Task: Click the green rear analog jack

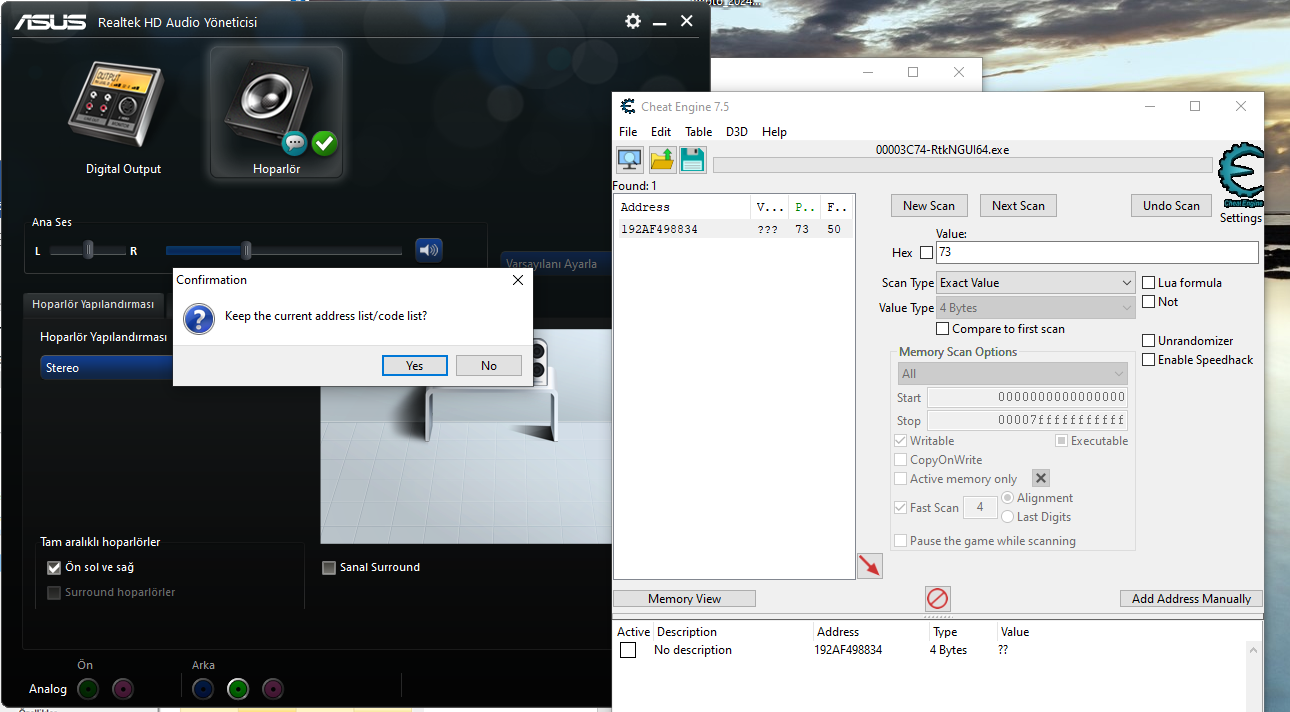Action: click(237, 688)
